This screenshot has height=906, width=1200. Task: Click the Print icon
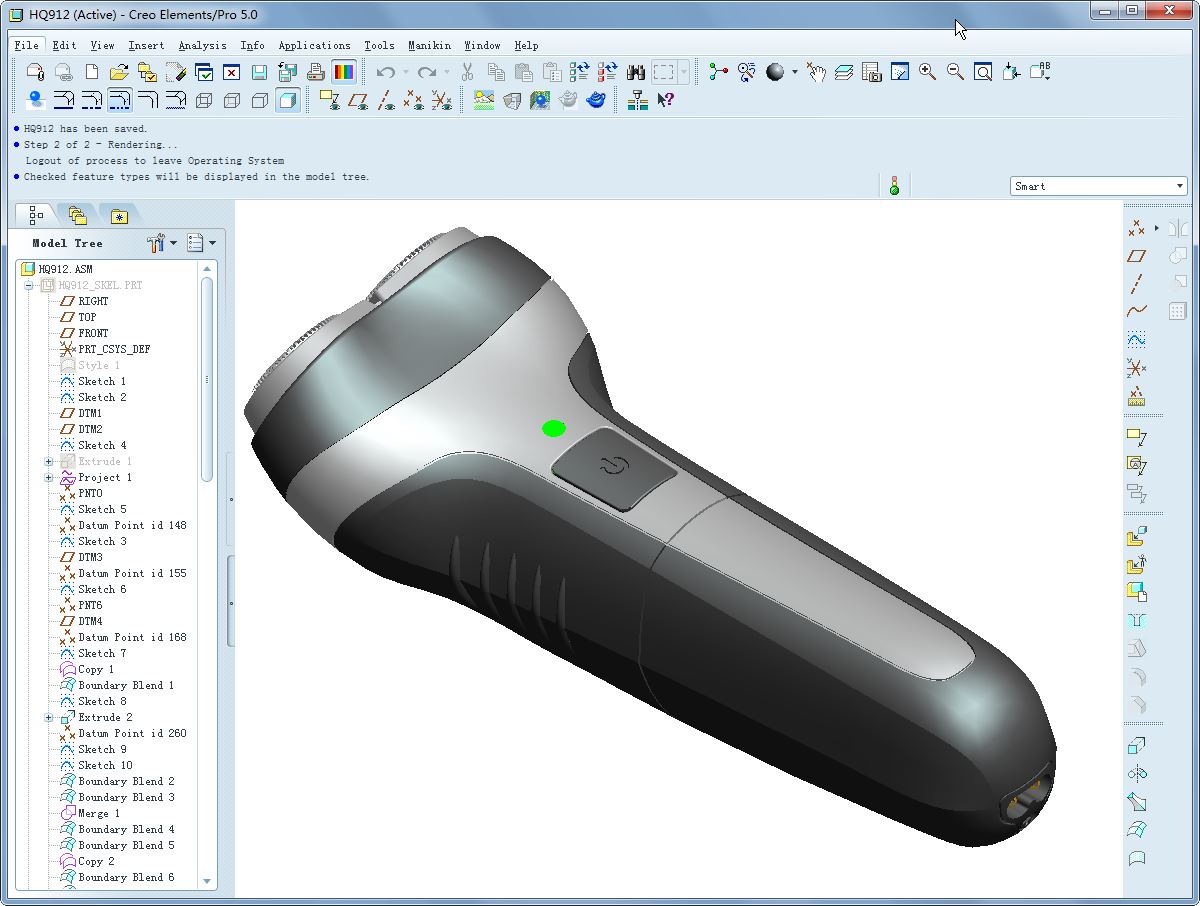(x=316, y=72)
